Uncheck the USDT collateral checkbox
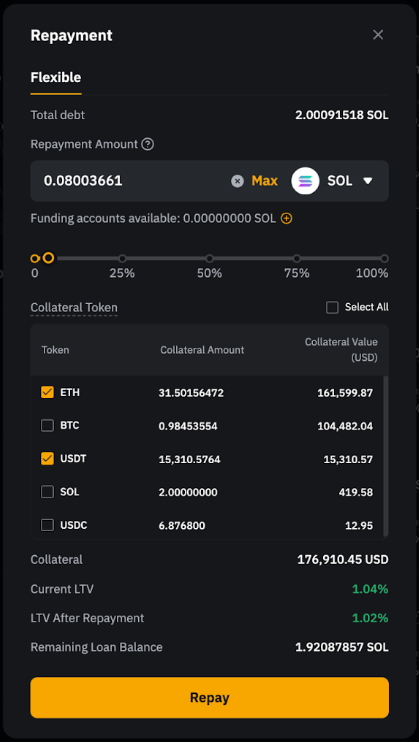 pos(47,459)
